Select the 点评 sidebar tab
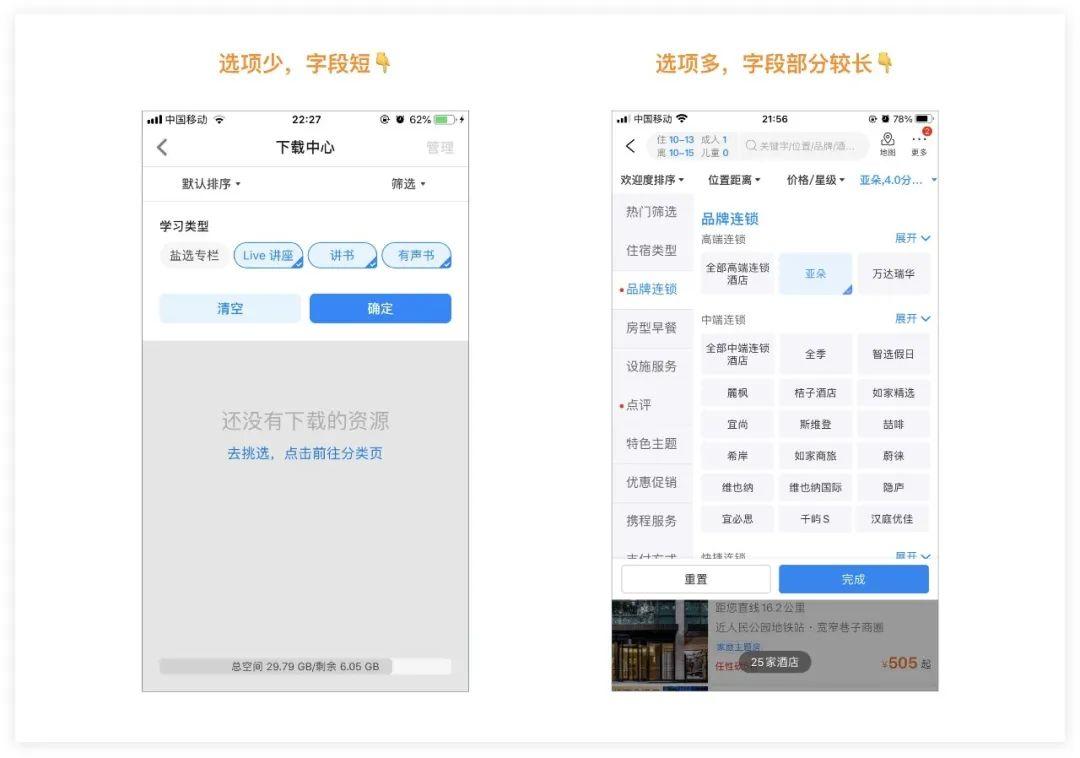This screenshot has height=758, width=1080. (x=652, y=405)
